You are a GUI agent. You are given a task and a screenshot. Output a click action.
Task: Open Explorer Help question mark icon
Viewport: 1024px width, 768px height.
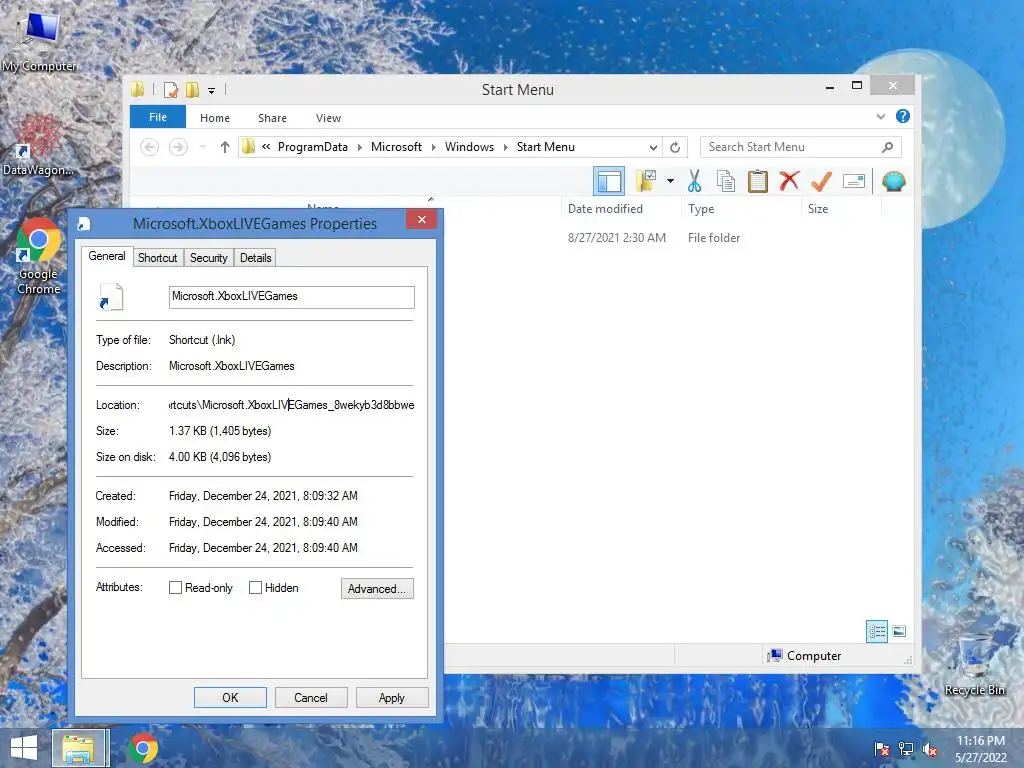point(903,116)
